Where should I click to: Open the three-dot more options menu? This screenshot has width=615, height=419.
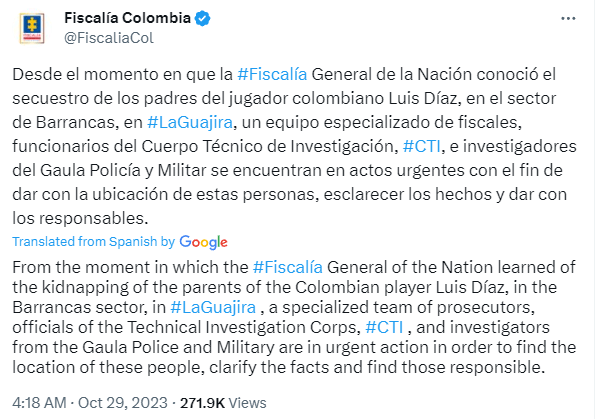pos(570,18)
